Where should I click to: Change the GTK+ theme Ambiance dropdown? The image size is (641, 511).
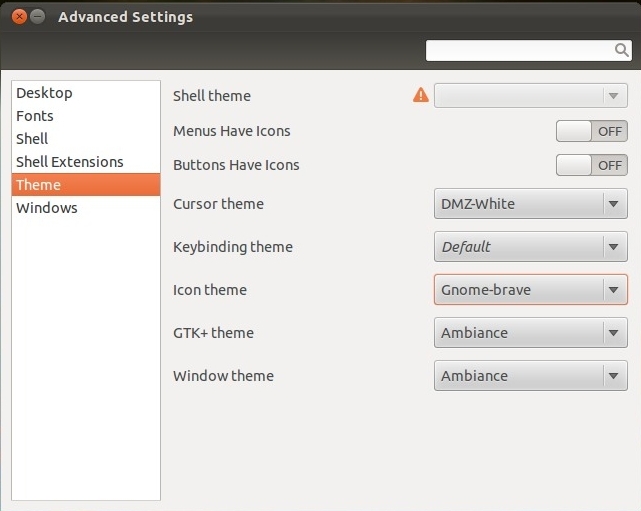click(531, 332)
